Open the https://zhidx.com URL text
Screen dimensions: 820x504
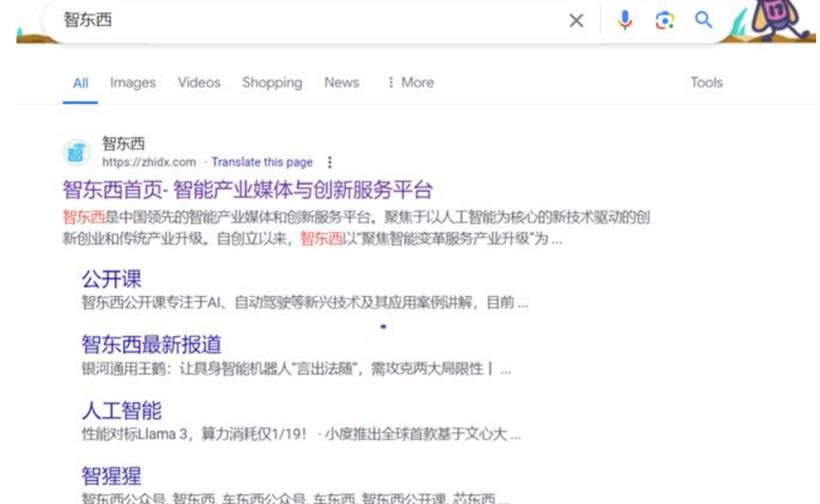[x=149, y=162]
